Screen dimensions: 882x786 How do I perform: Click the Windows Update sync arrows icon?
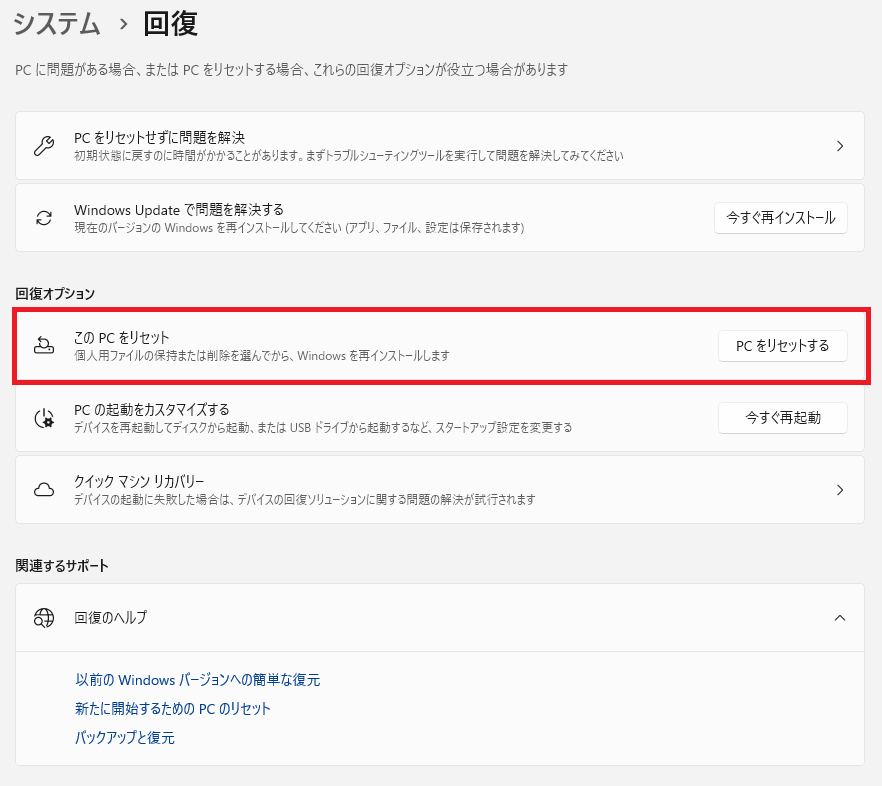point(44,218)
